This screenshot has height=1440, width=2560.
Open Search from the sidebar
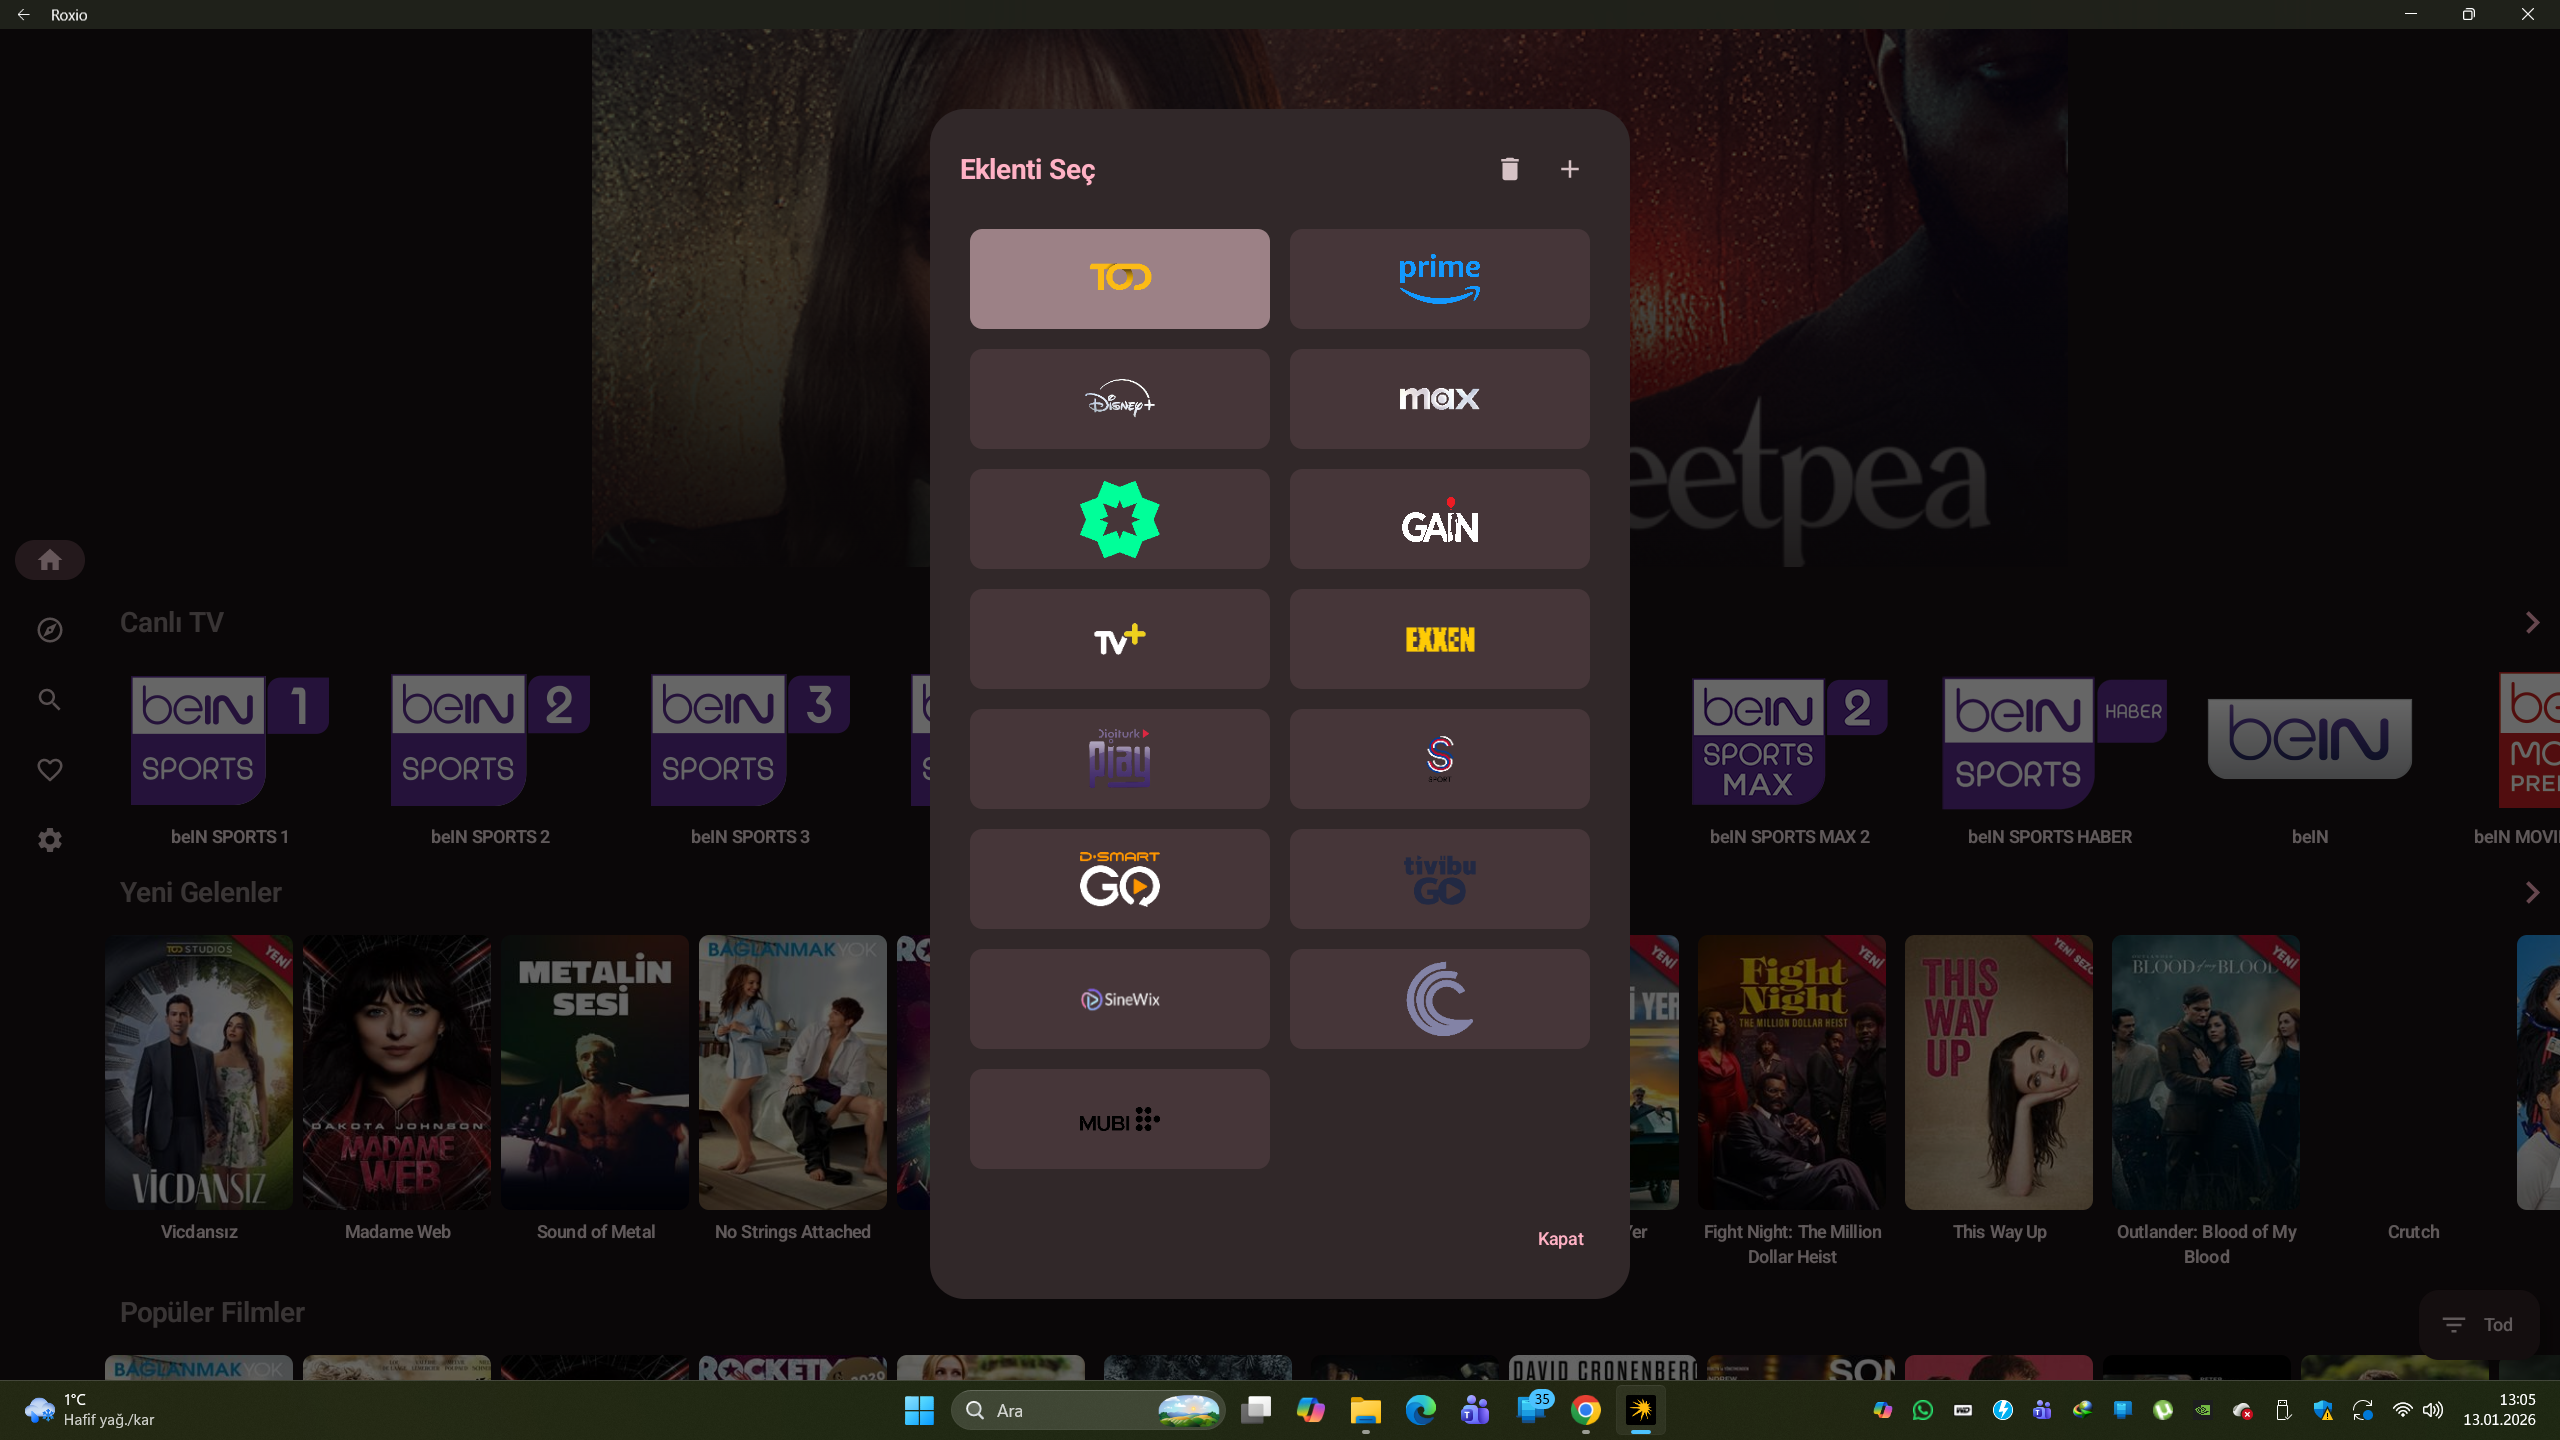[x=50, y=700]
